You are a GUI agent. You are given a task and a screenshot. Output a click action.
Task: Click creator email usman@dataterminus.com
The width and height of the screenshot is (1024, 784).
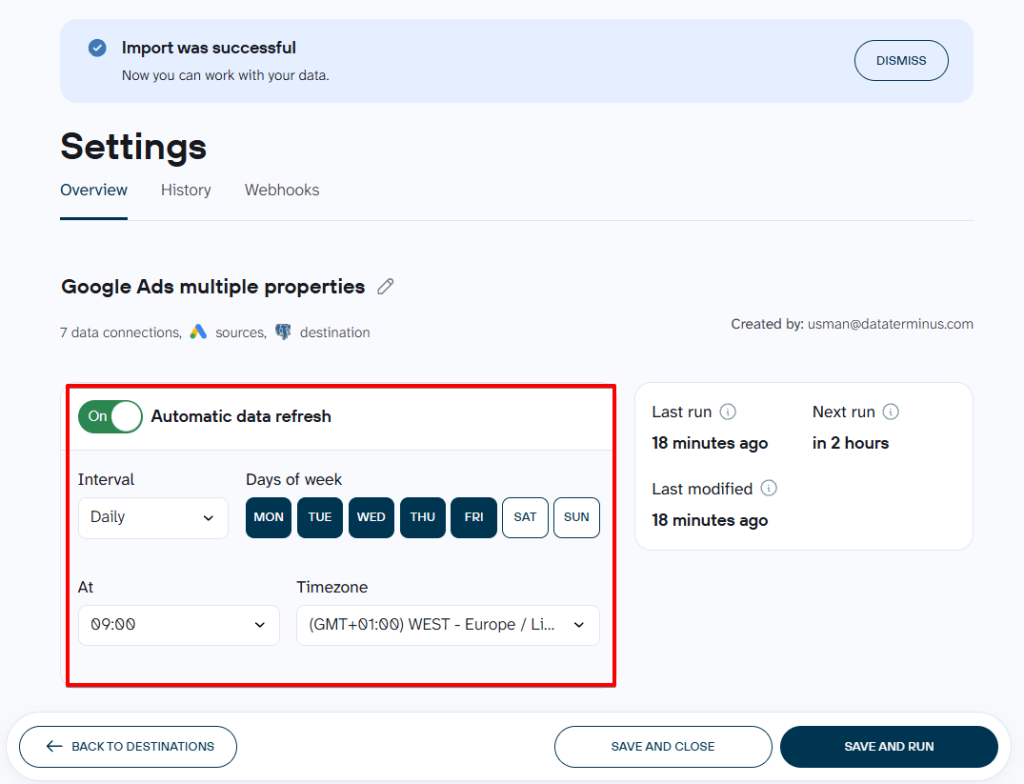pyautogui.click(x=890, y=324)
